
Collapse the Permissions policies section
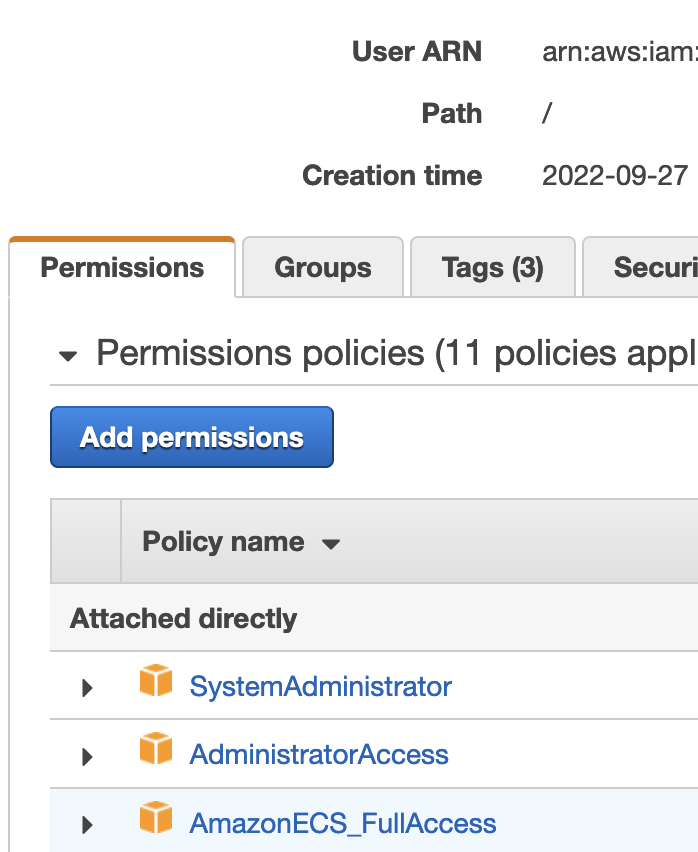coord(67,353)
